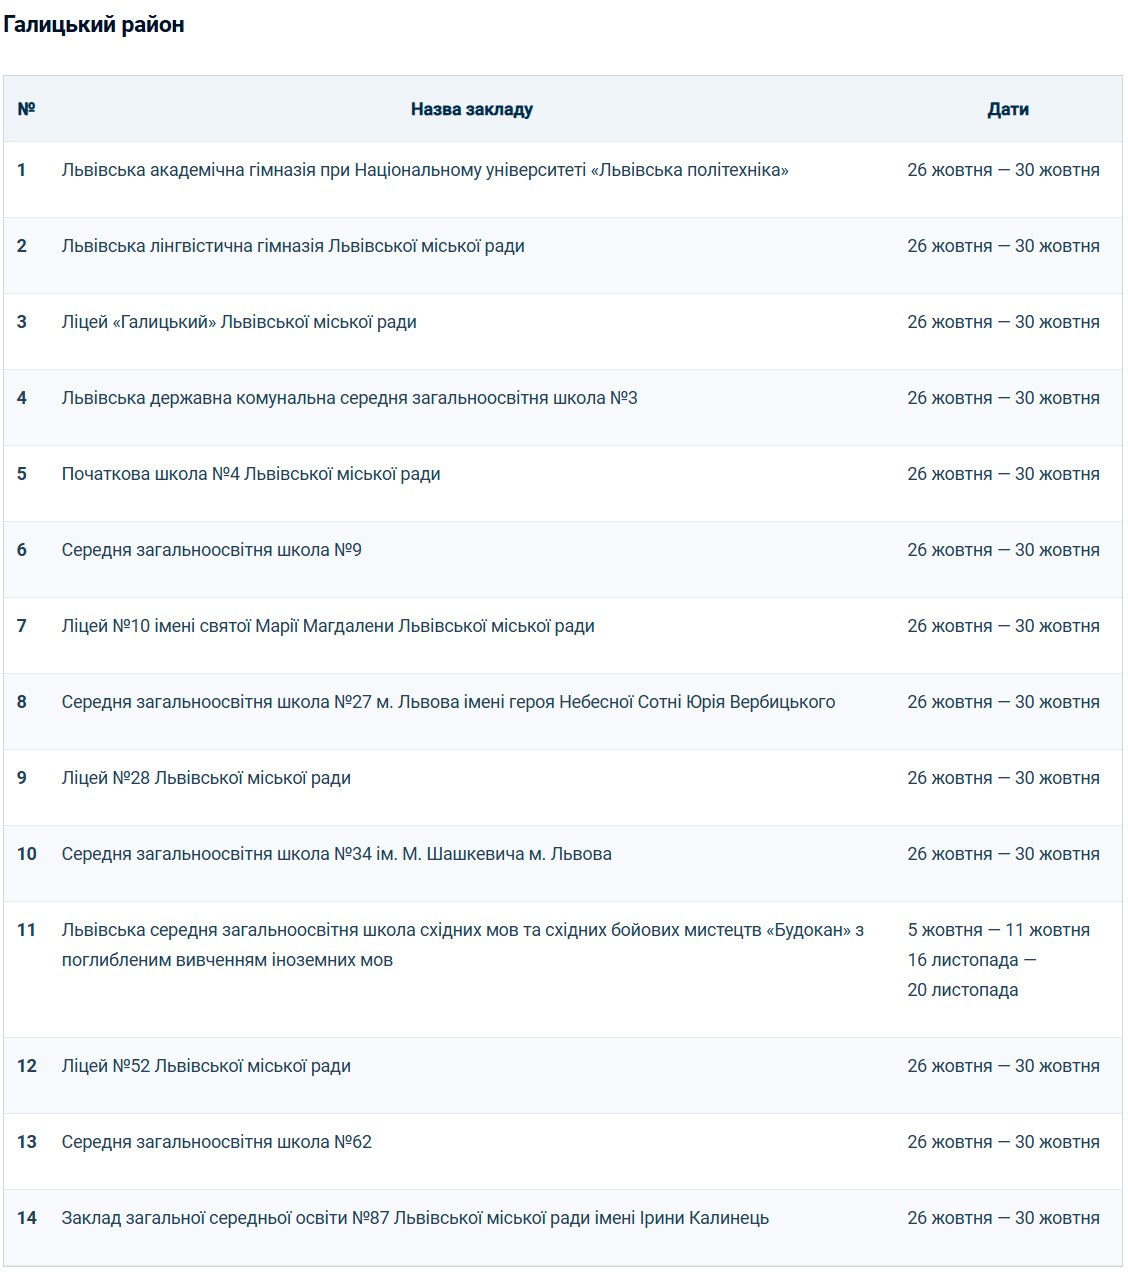Click the dates for Ліцей «Галицький»
This screenshot has height=1276, width=1128.
[x=1004, y=322]
